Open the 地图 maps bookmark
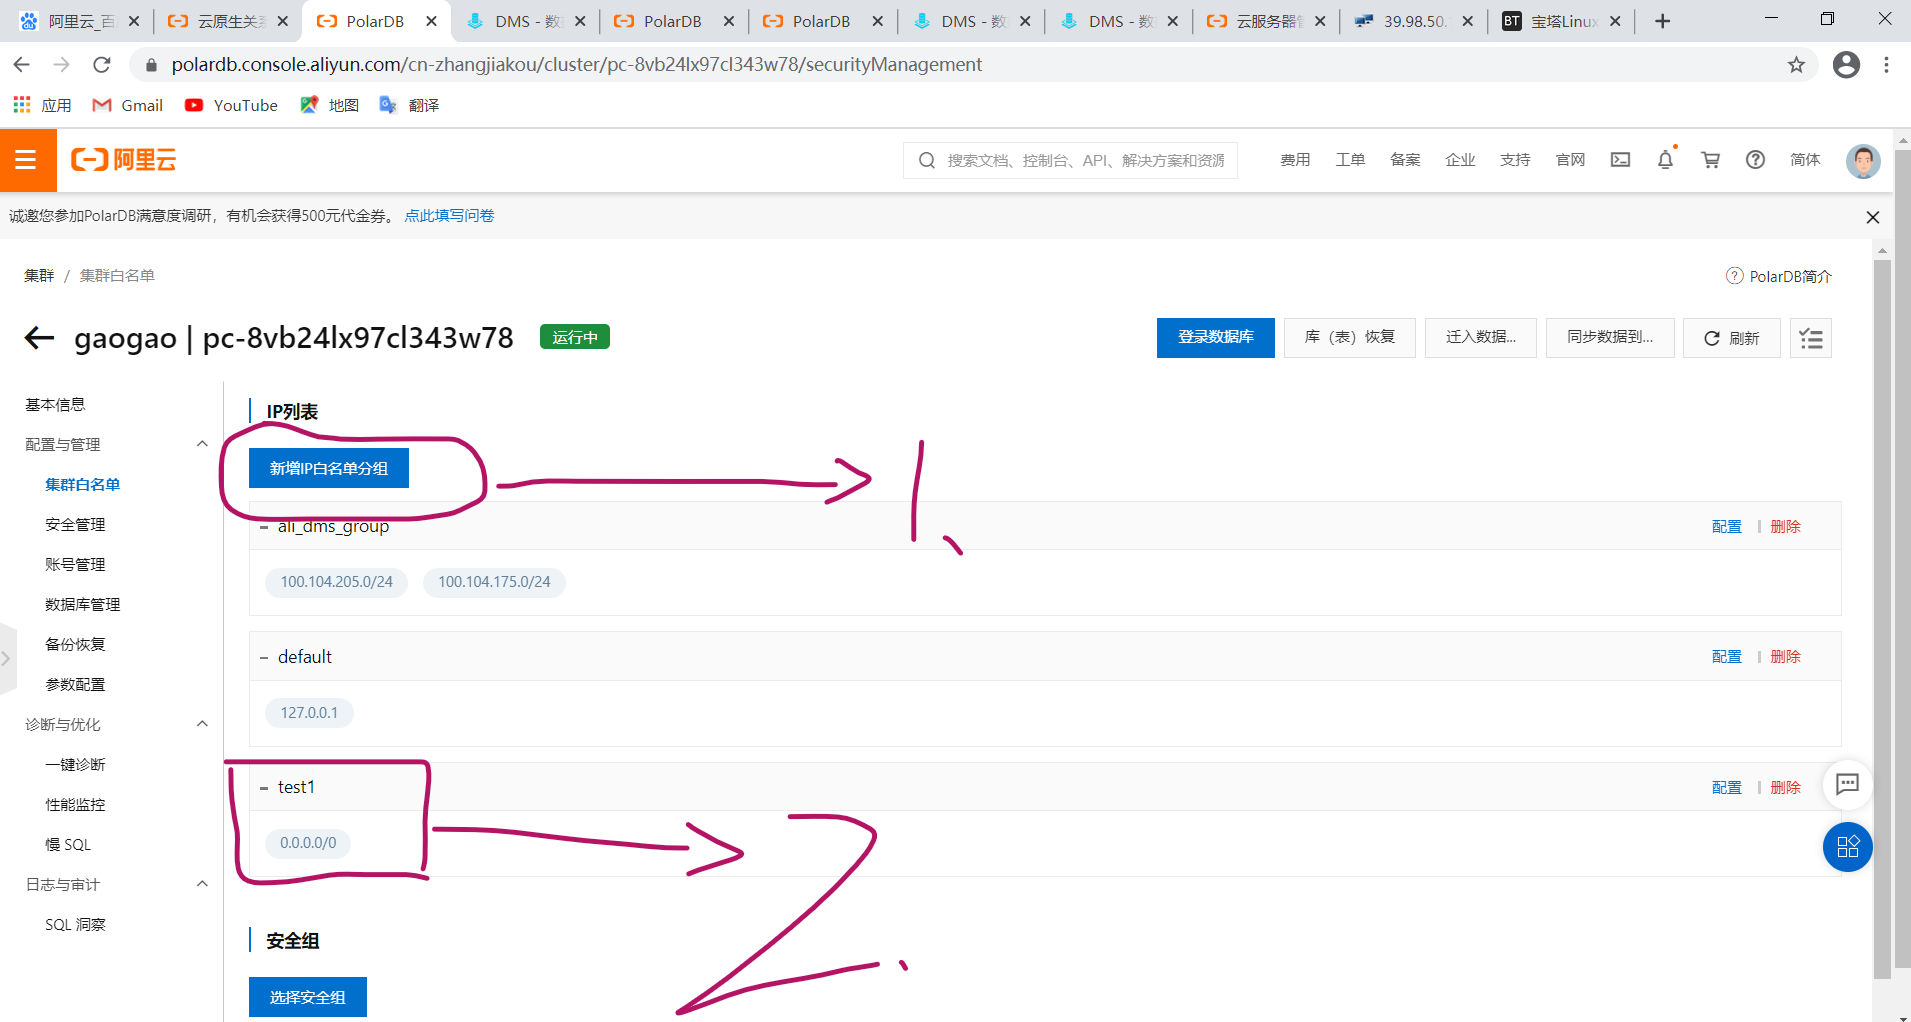The width and height of the screenshot is (1911, 1022). coord(329,105)
